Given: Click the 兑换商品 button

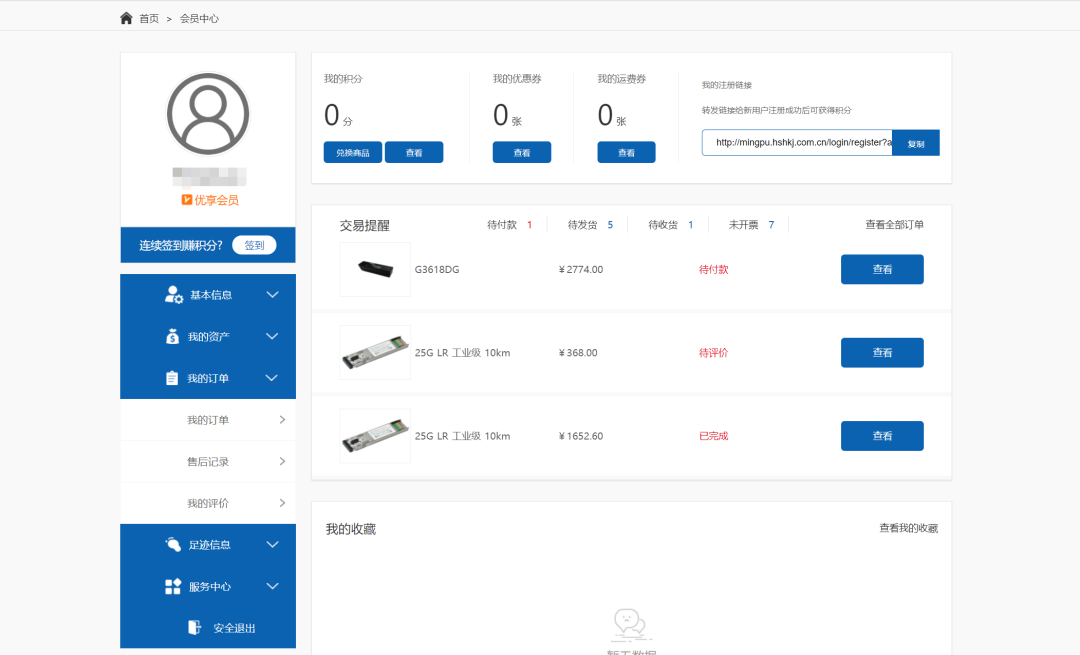Looking at the screenshot, I should [x=353, y=152].
